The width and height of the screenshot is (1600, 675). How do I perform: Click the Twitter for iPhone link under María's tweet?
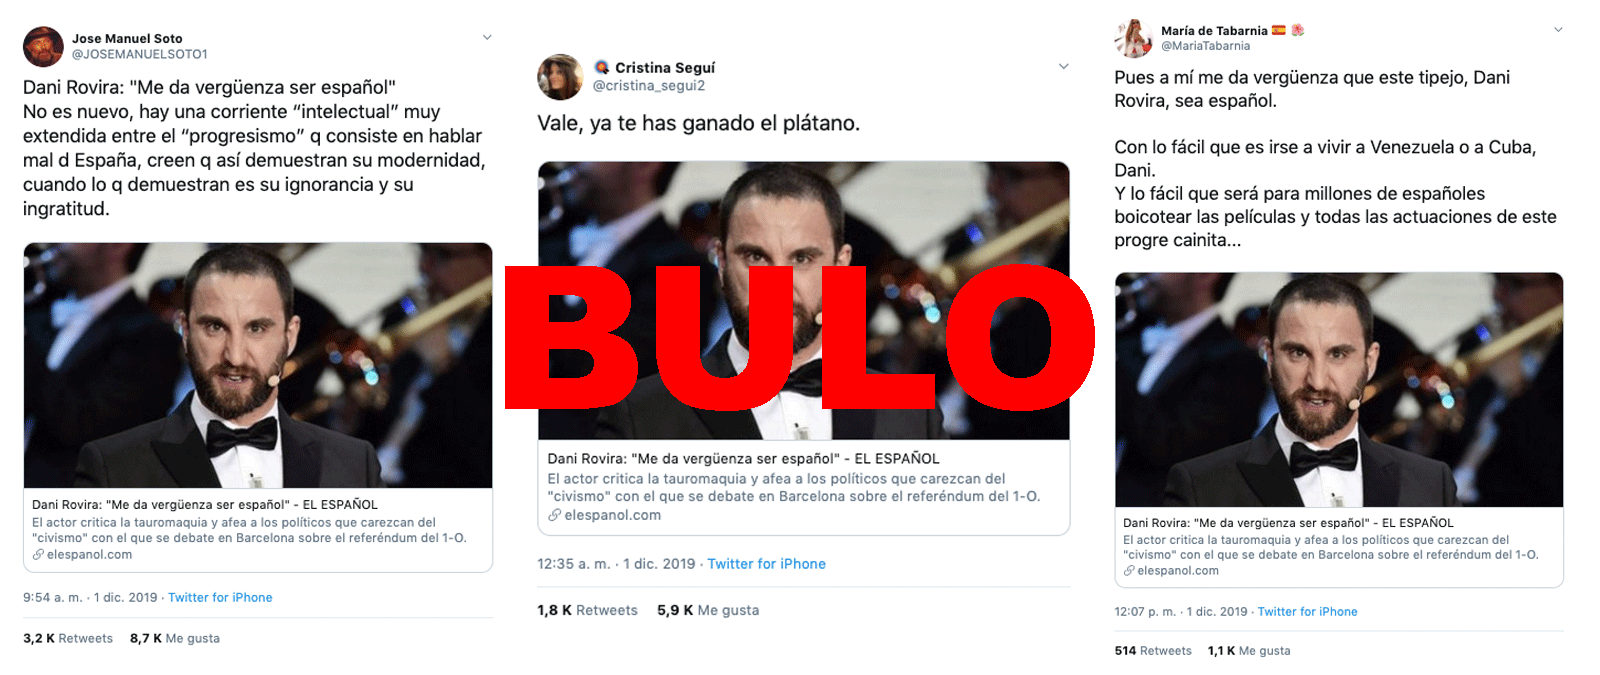tap(1308, 611)
